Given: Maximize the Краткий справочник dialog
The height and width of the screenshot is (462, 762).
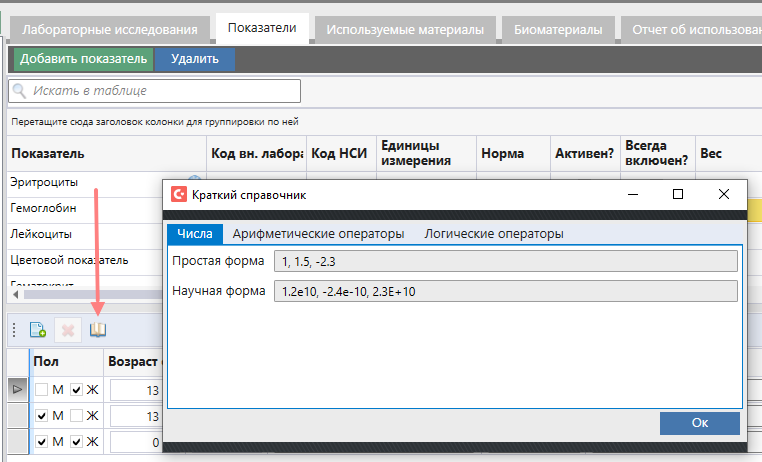Looking at the screenshot, I should point(677,195).
